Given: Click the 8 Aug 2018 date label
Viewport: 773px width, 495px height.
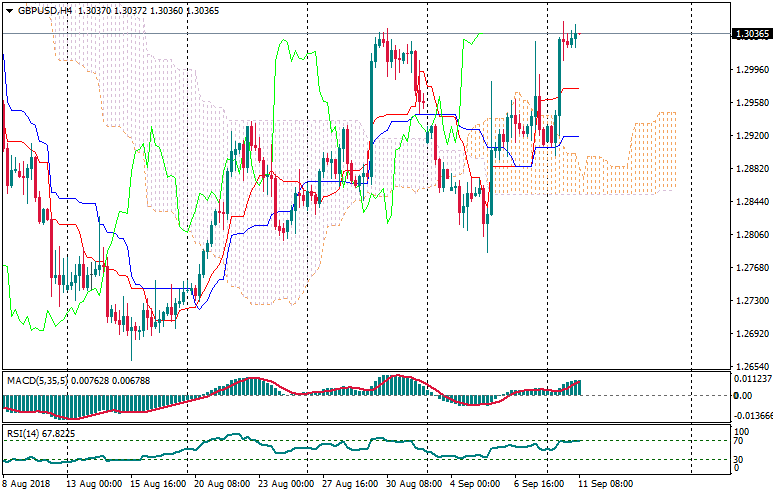Looking at the screenshot, I should tap(26, 482).
